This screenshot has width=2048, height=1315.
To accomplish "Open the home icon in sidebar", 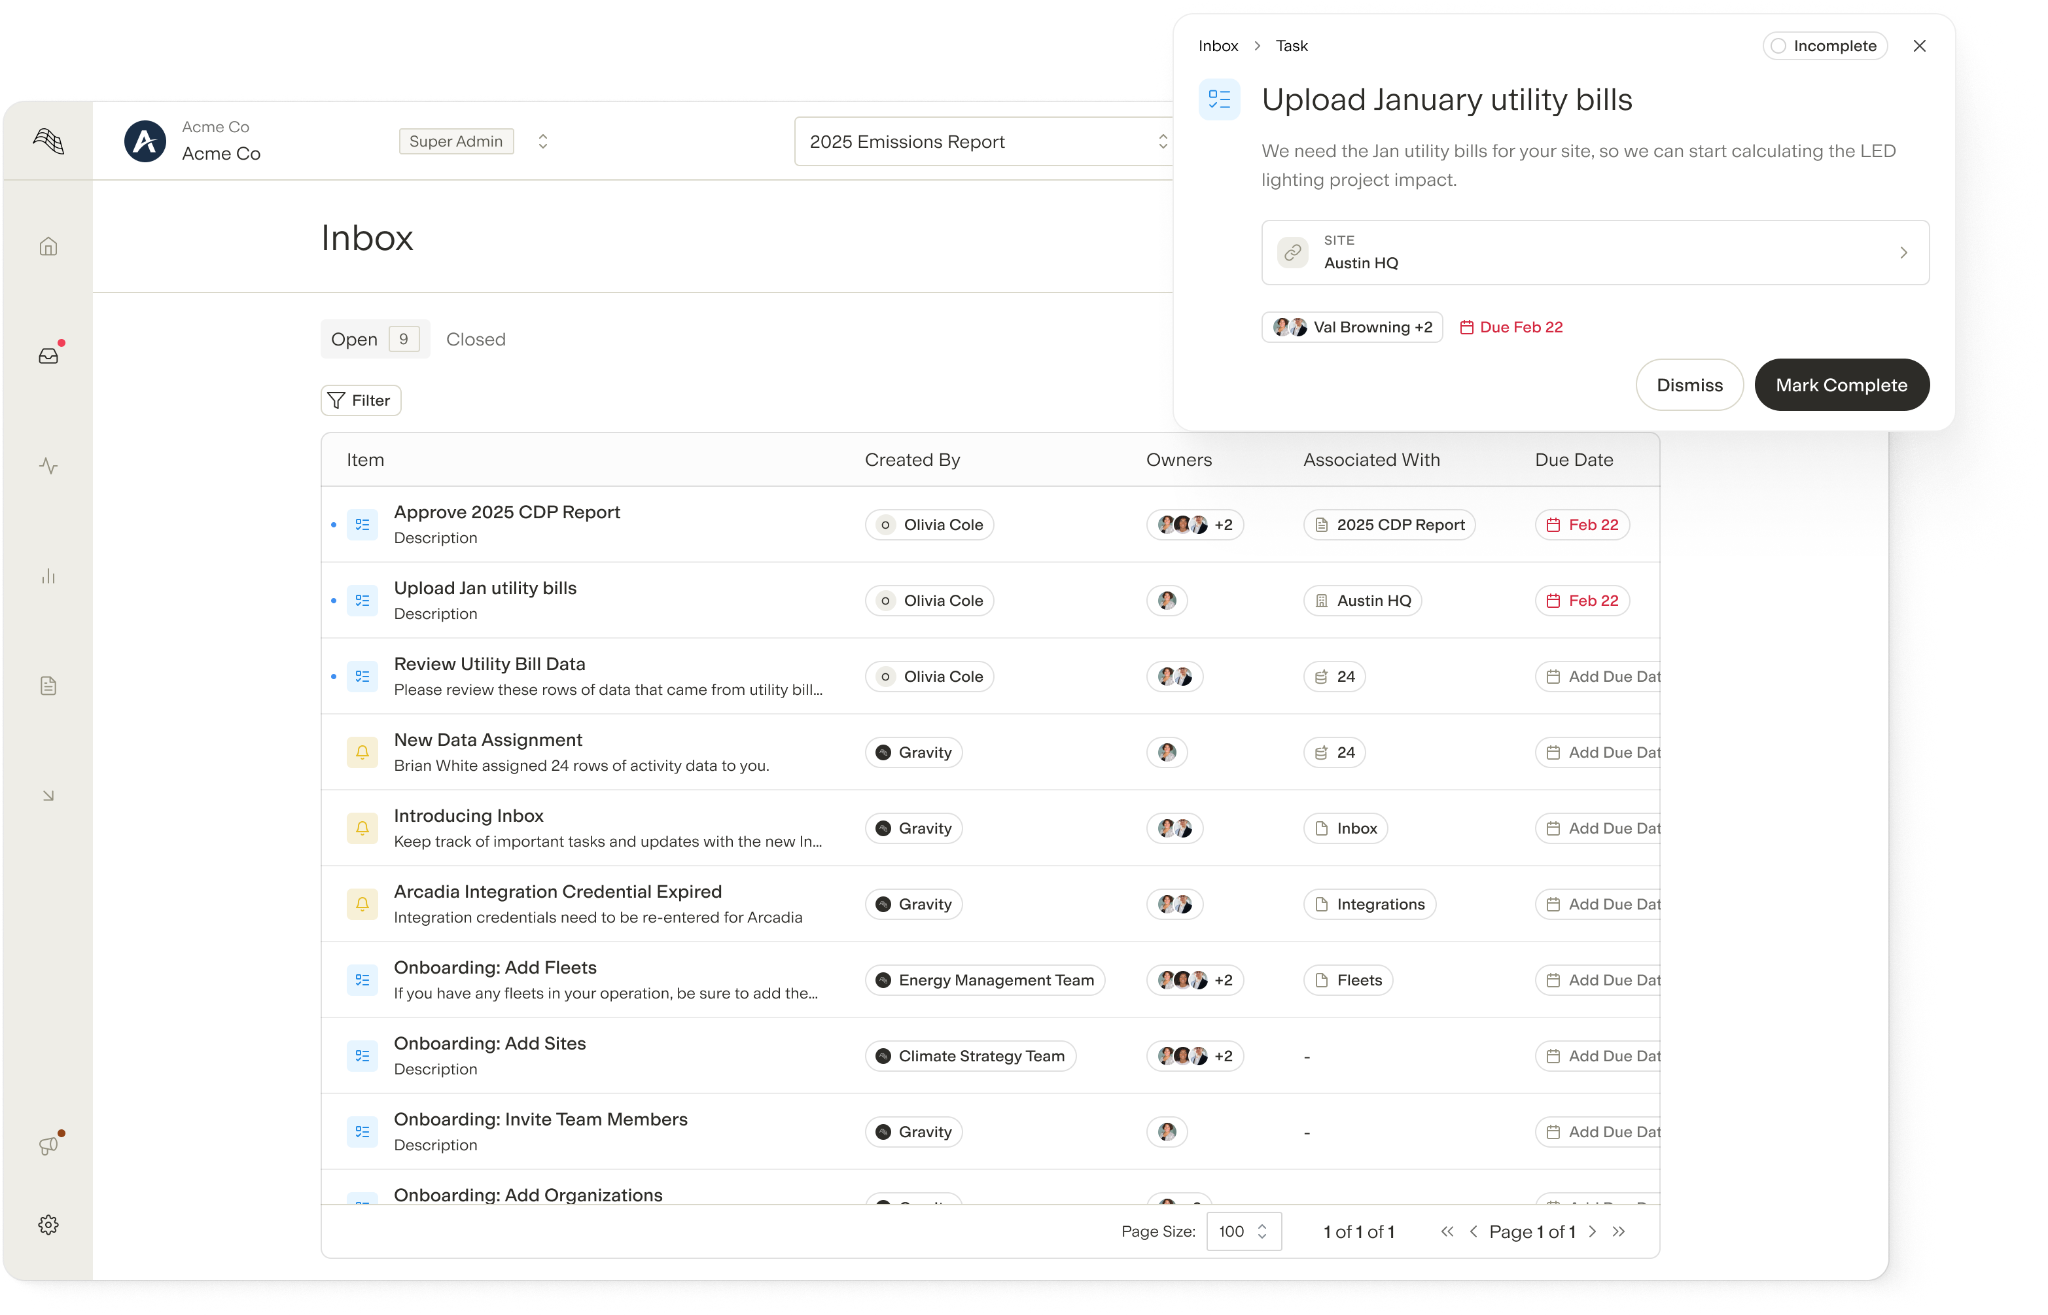I will tap(48, 246).
